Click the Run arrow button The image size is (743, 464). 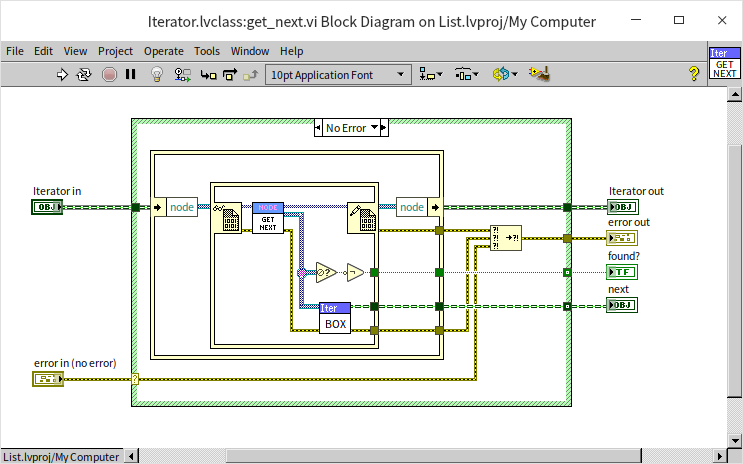coord(62,74)
